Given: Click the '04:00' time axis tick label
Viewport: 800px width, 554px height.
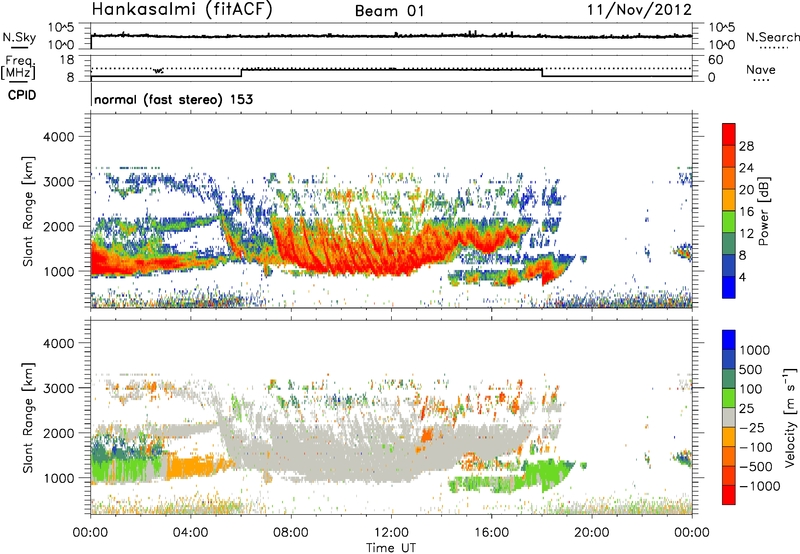Looking at the screenshot, I should click(190, 533).
